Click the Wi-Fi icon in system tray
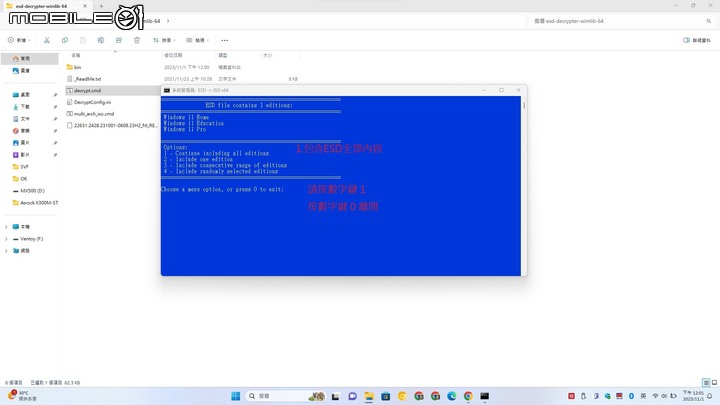Screen dimensions: 720x405 655,396
